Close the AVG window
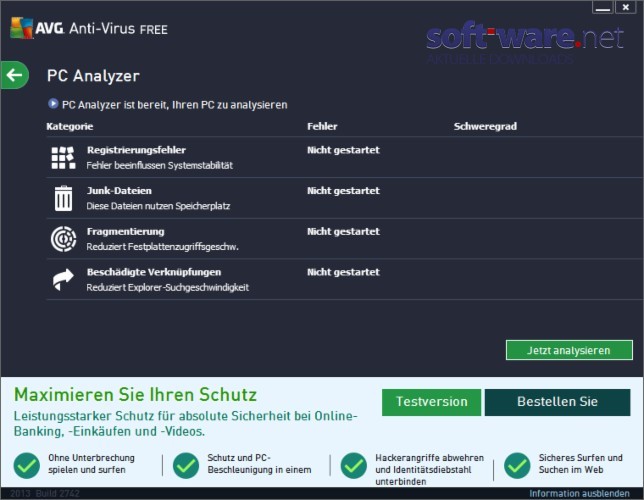The width and height of the screenshot is (644, 500). pos(626,7)
